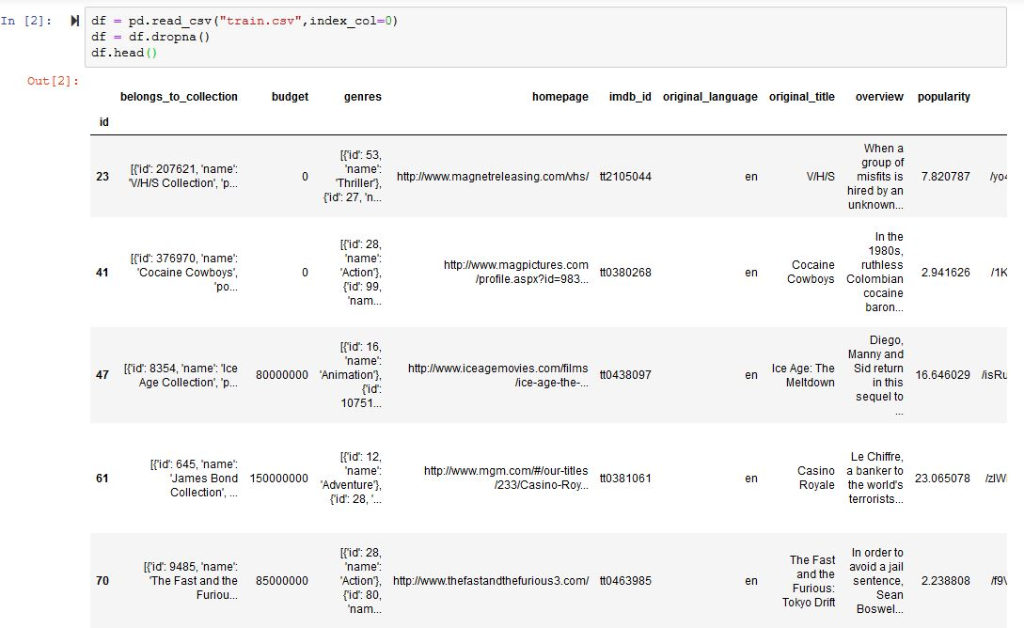Click the run cell icon beside In [2]
This screenshot has width=1024, height=628.
point(74,21)
